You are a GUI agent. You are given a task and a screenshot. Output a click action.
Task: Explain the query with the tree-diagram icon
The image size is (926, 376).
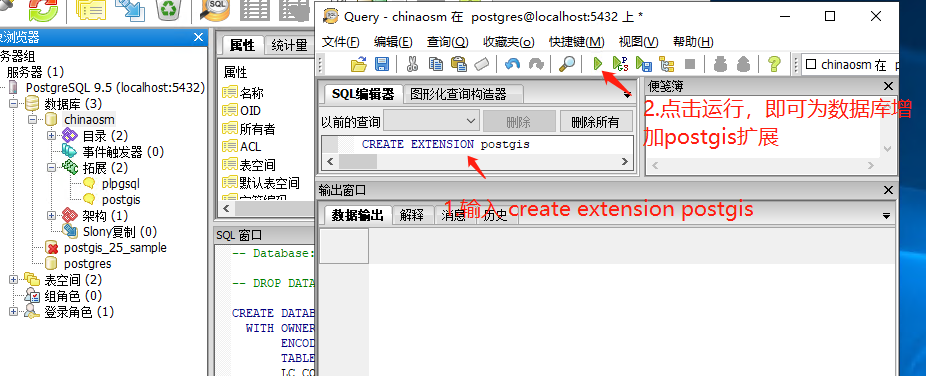coord(667,64)
